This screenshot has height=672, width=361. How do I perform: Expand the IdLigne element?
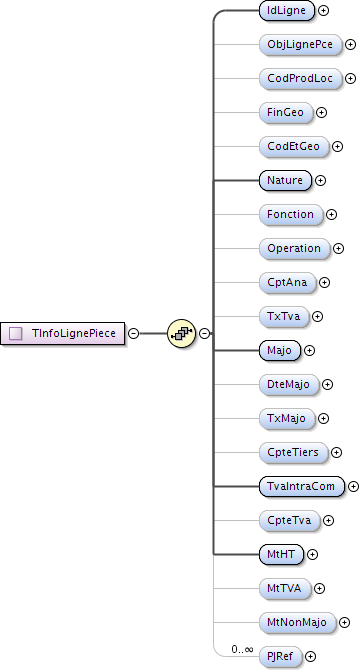tap(324, 10)
